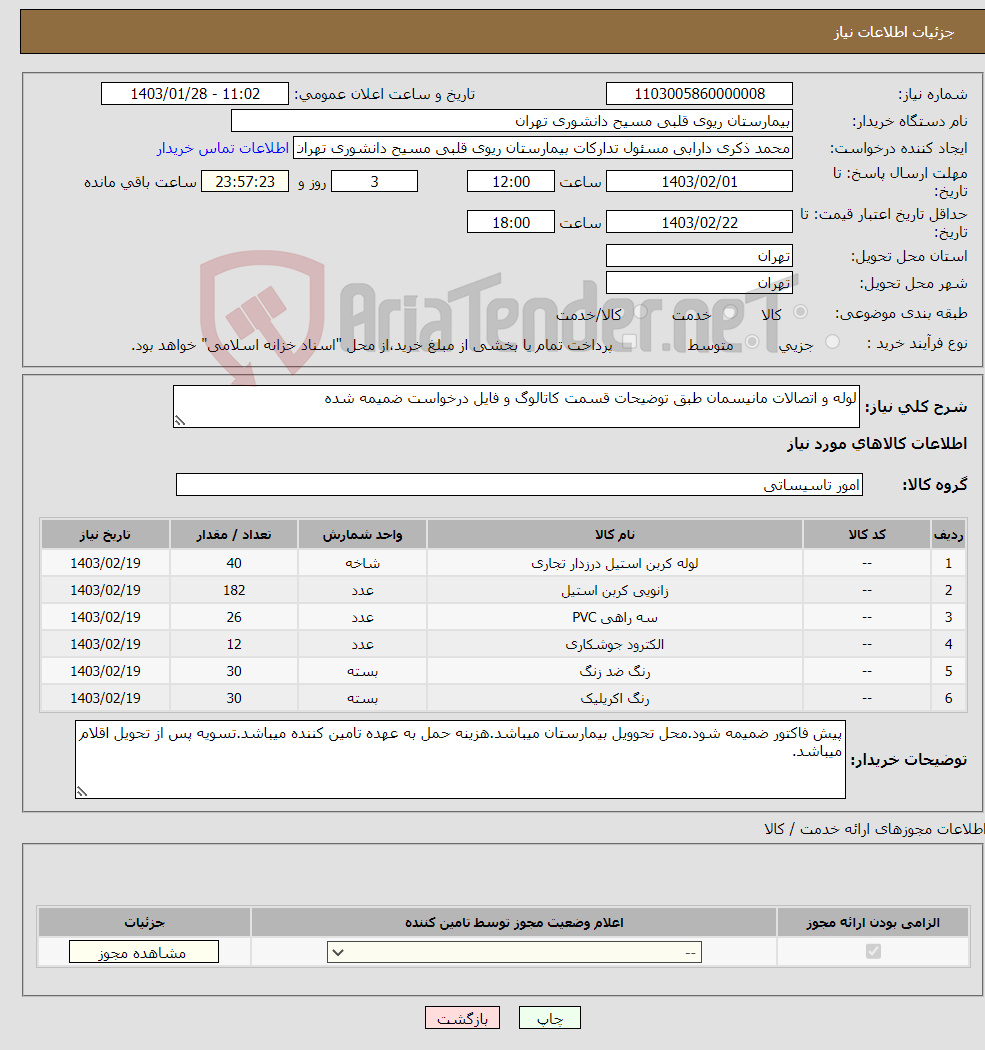Viewport: 985px width, 1050px height.
Task: Click the واحد شمارش column header
Action: (x=362, y=534)
